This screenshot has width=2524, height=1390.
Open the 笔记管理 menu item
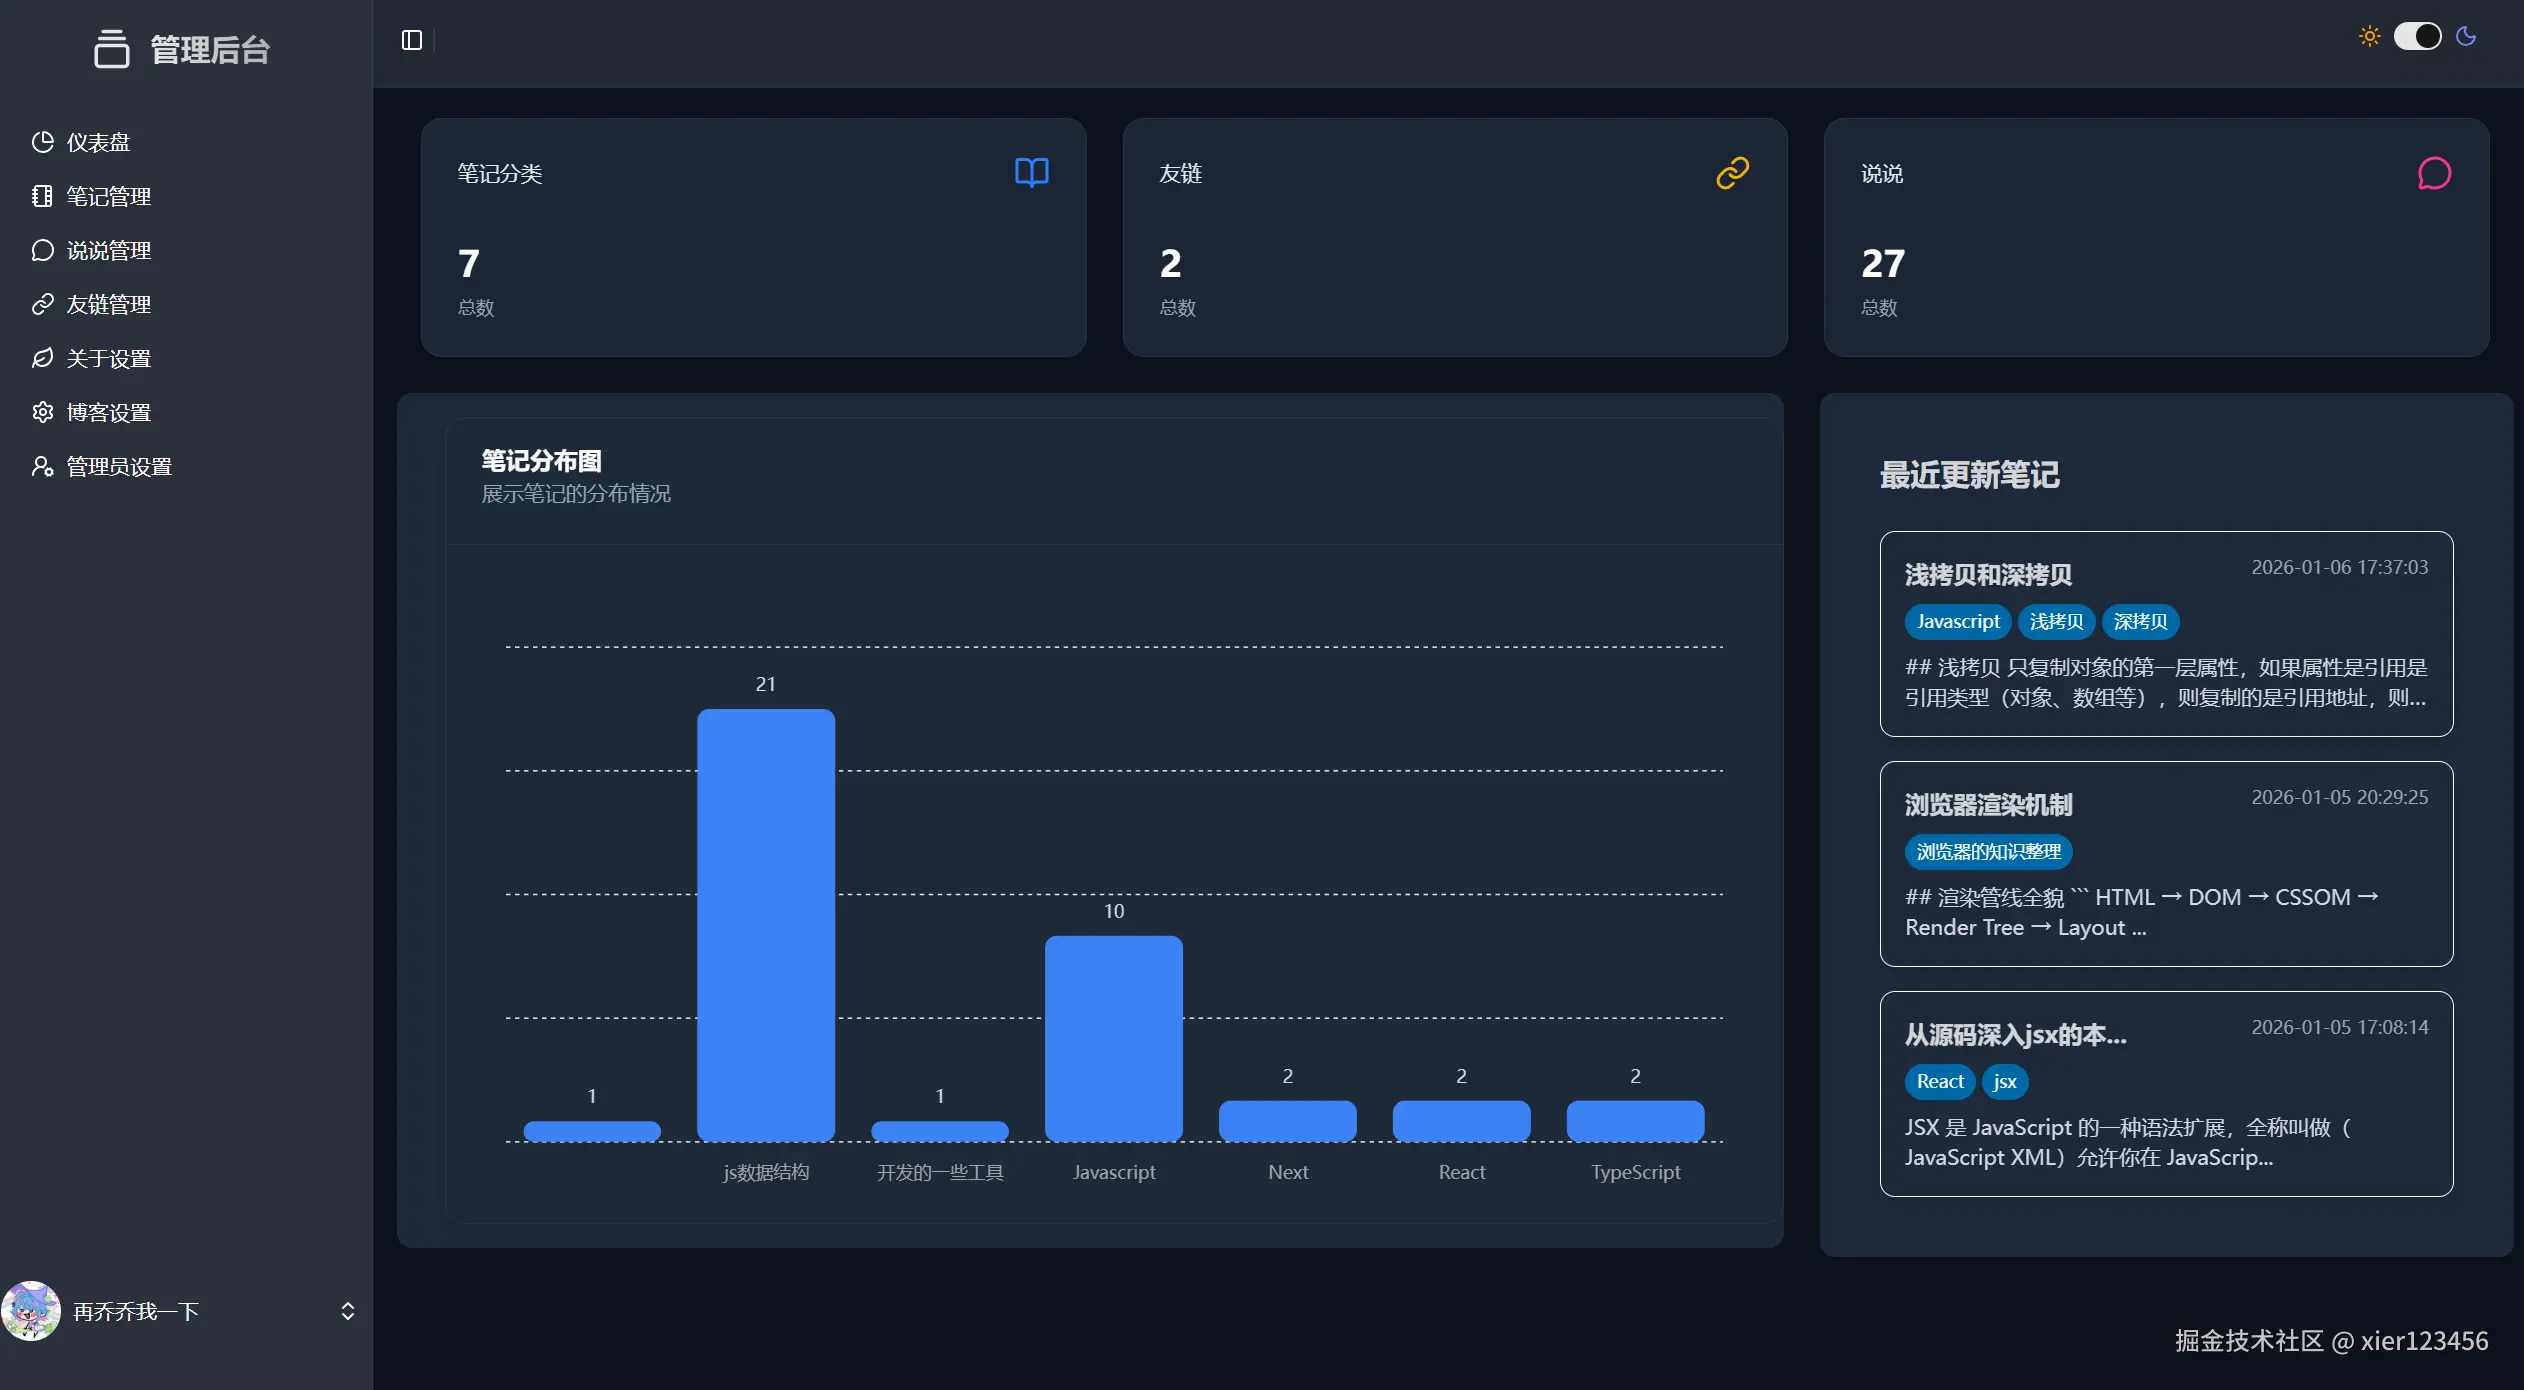pos(108,196)
